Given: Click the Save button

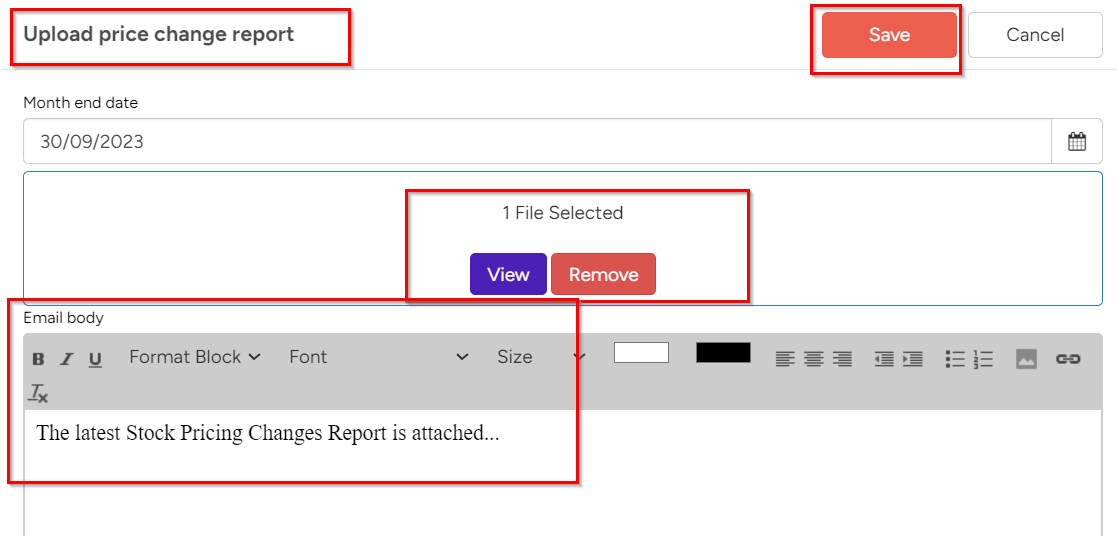Looking at the screenshot, I should click(889, 35).
